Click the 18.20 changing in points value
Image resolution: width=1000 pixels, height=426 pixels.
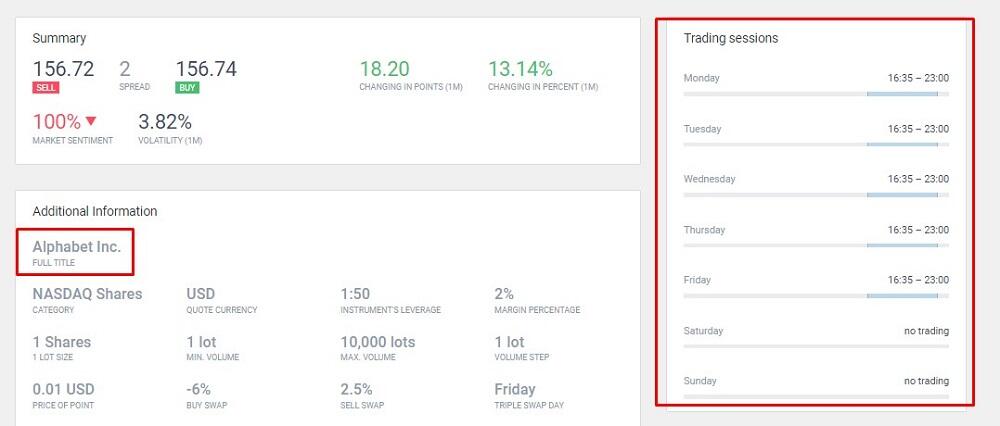tap(384, 69)
